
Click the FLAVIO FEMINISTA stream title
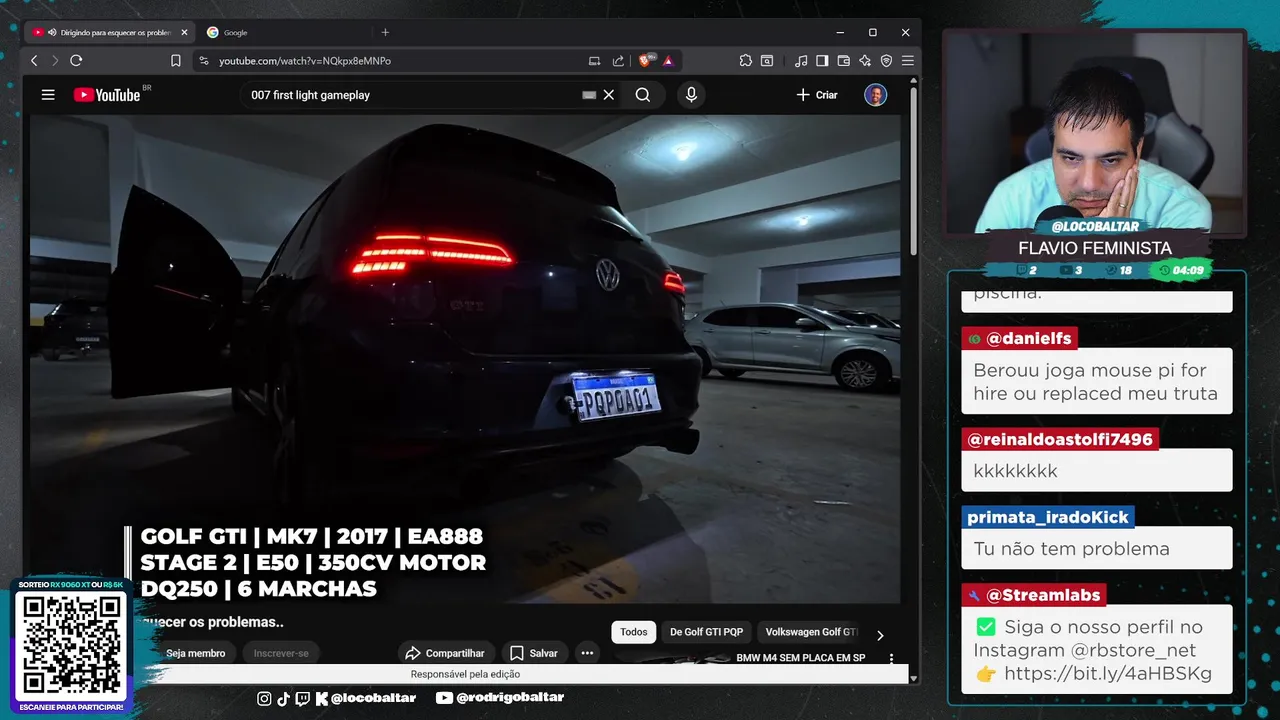pos(1095,248)
